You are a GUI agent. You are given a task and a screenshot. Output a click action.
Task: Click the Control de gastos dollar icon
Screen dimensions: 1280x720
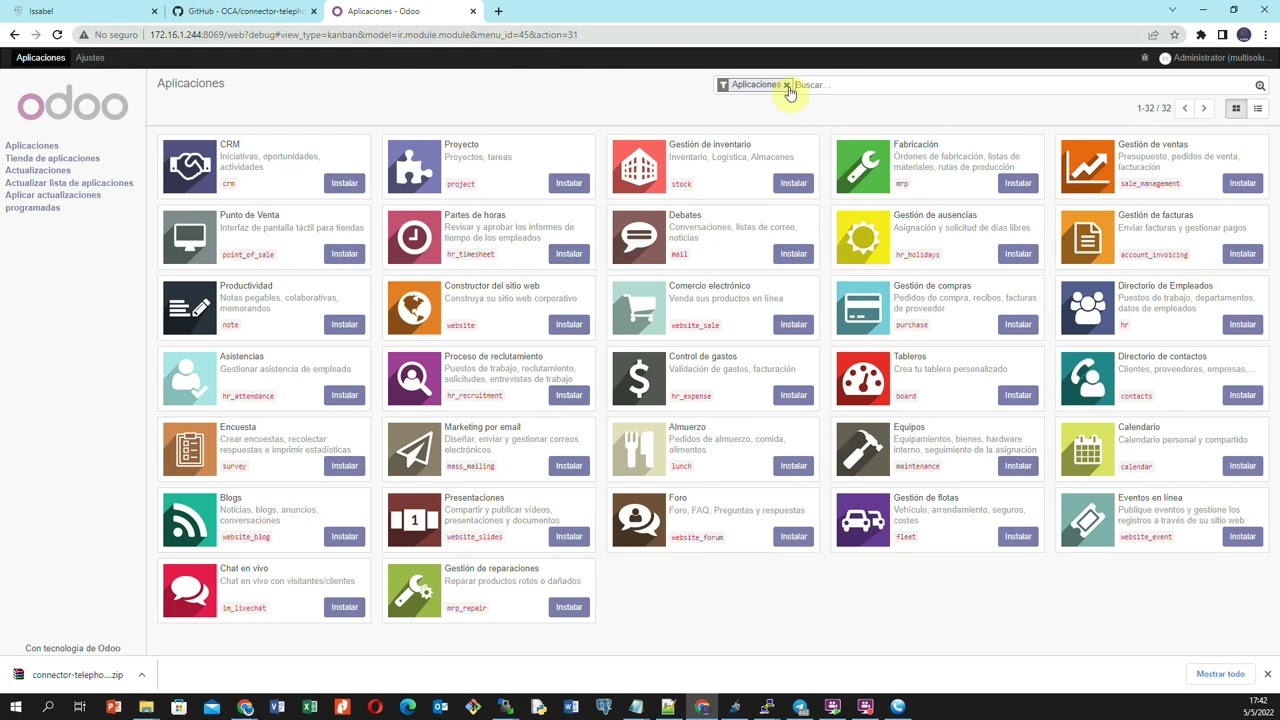click(639, 378)
